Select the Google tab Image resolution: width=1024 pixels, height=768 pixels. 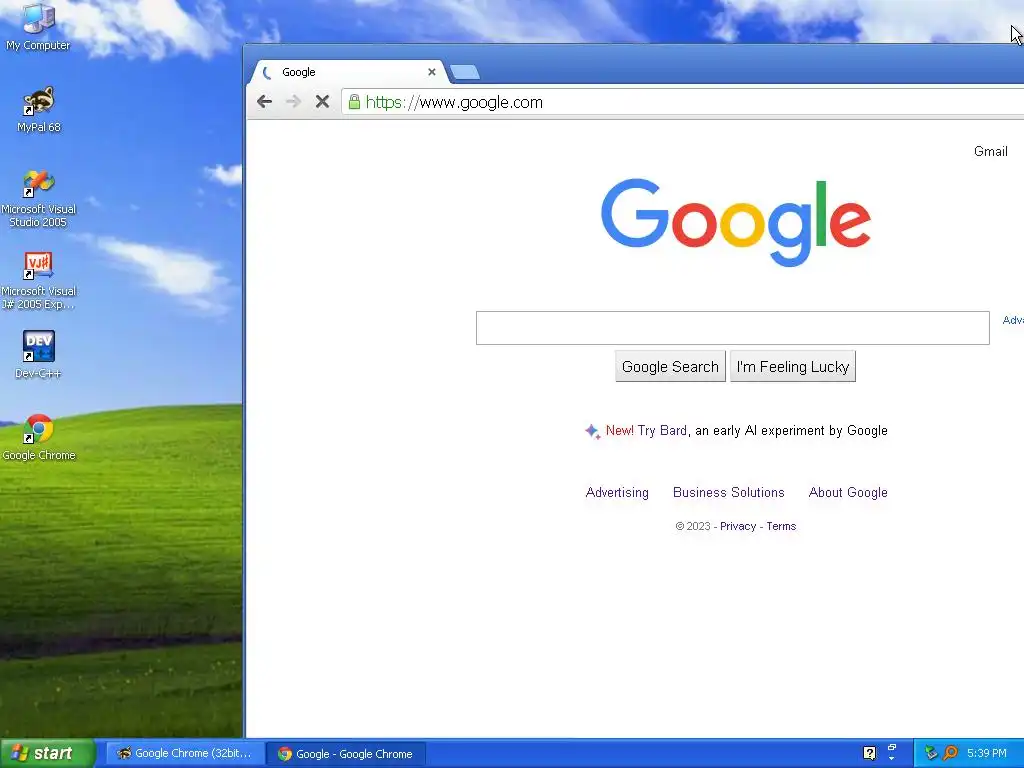(x=347, y=72)
